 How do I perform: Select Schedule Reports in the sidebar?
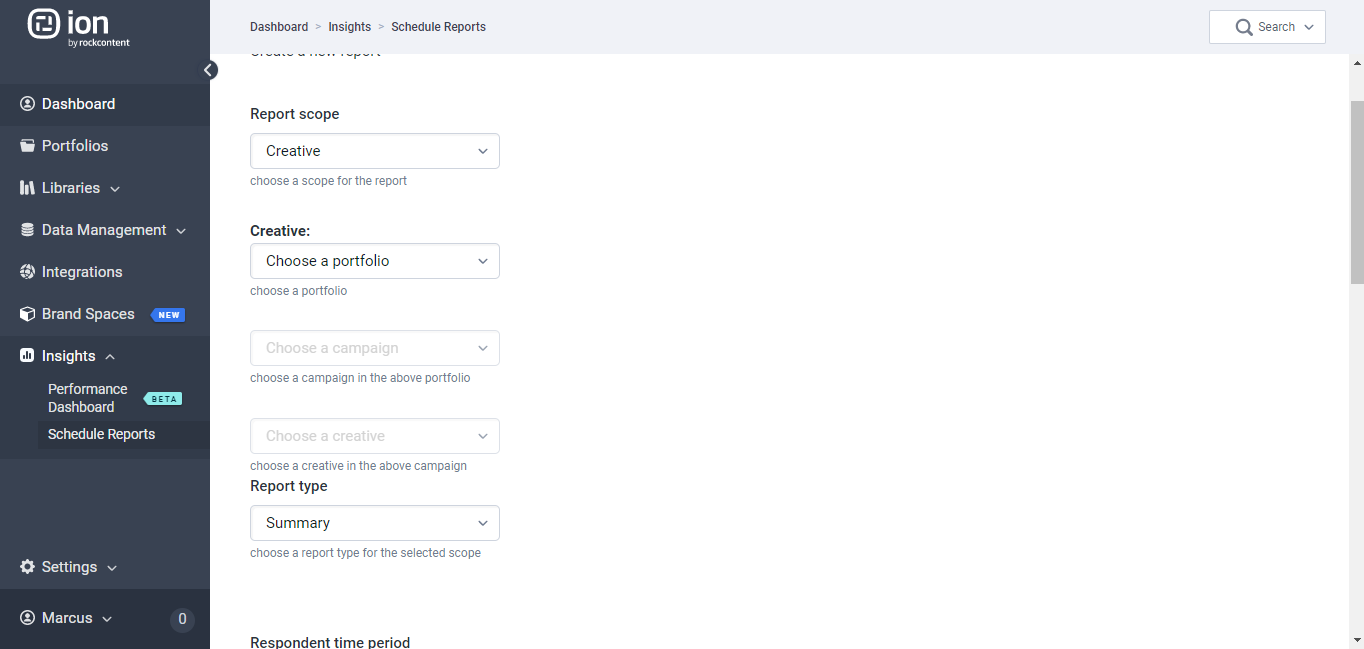click(x=102, y=434)
